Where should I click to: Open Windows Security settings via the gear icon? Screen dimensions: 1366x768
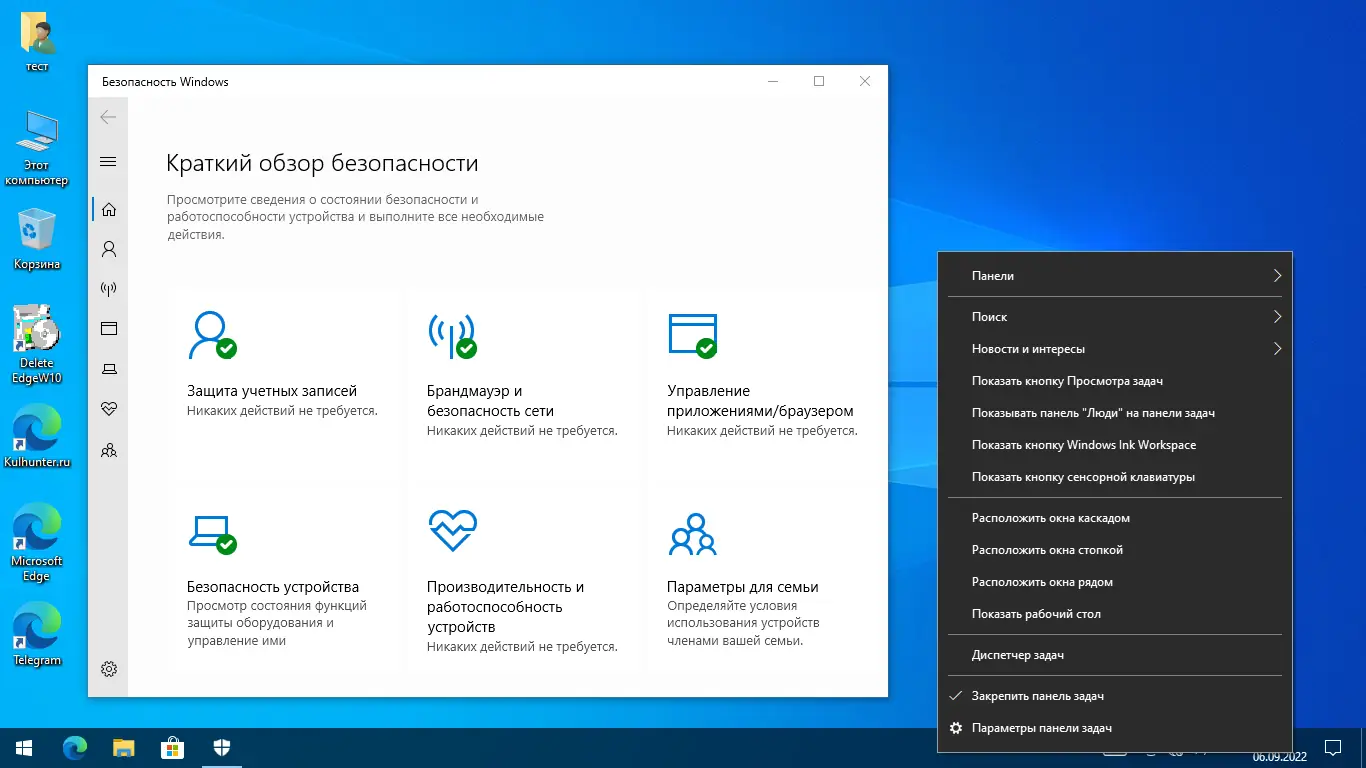[108, 669]
